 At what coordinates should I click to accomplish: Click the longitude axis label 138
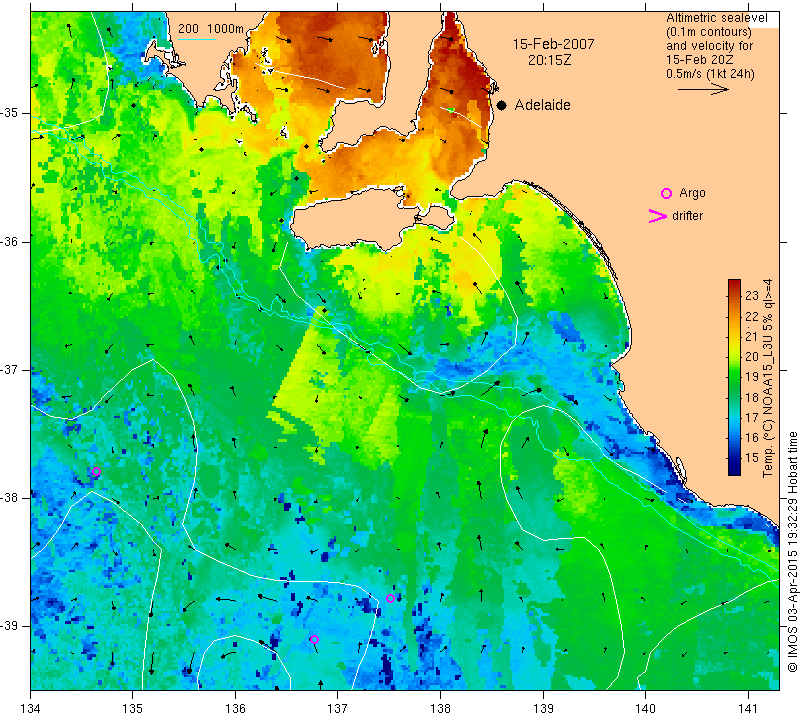click(x=440, y=708)
